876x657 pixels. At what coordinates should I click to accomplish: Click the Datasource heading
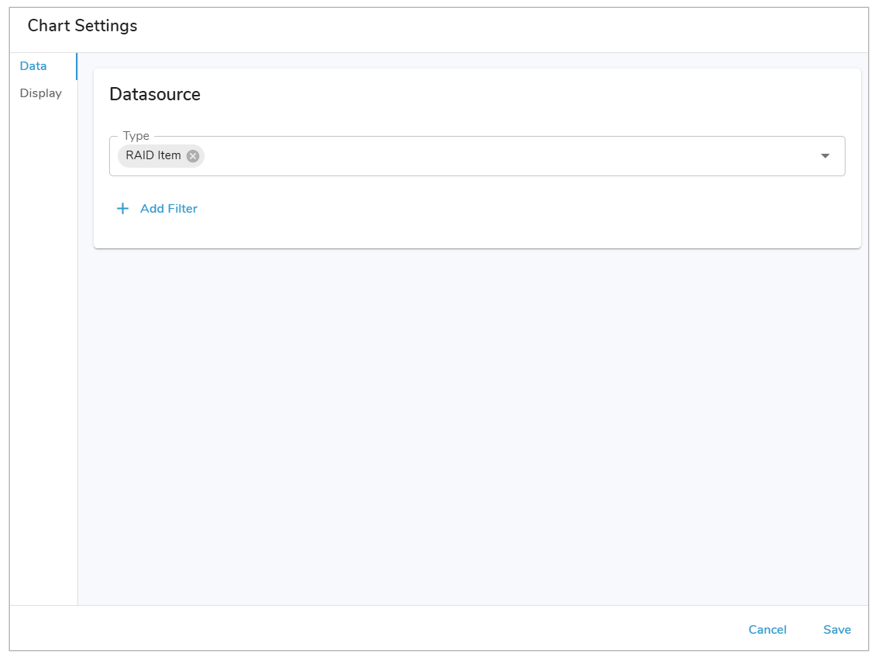tap(155, 95)
